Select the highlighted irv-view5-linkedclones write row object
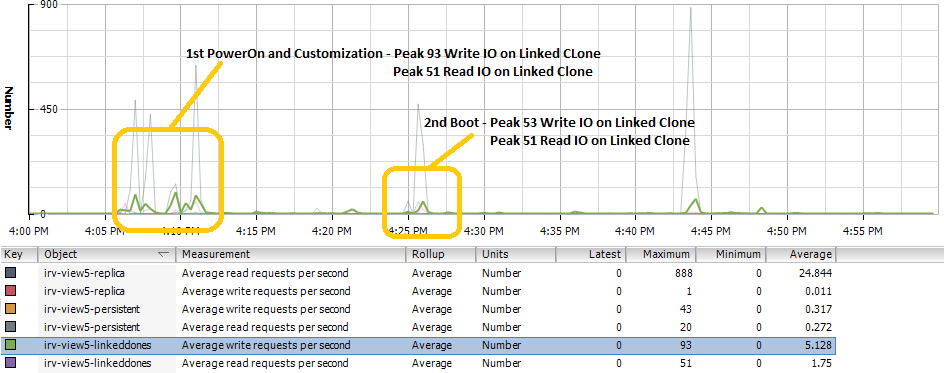The image size is (944, 373). (x=98, y=345)
